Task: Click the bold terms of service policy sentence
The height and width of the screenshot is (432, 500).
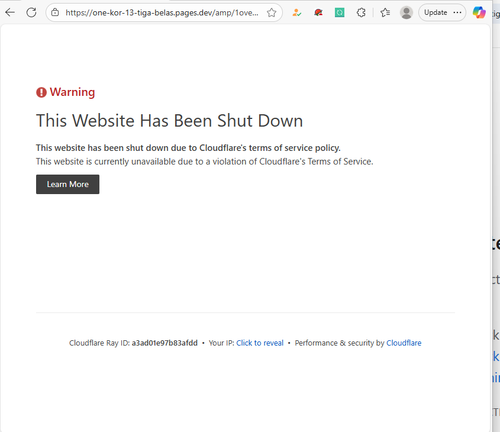Action: click(x=188, y=148)
